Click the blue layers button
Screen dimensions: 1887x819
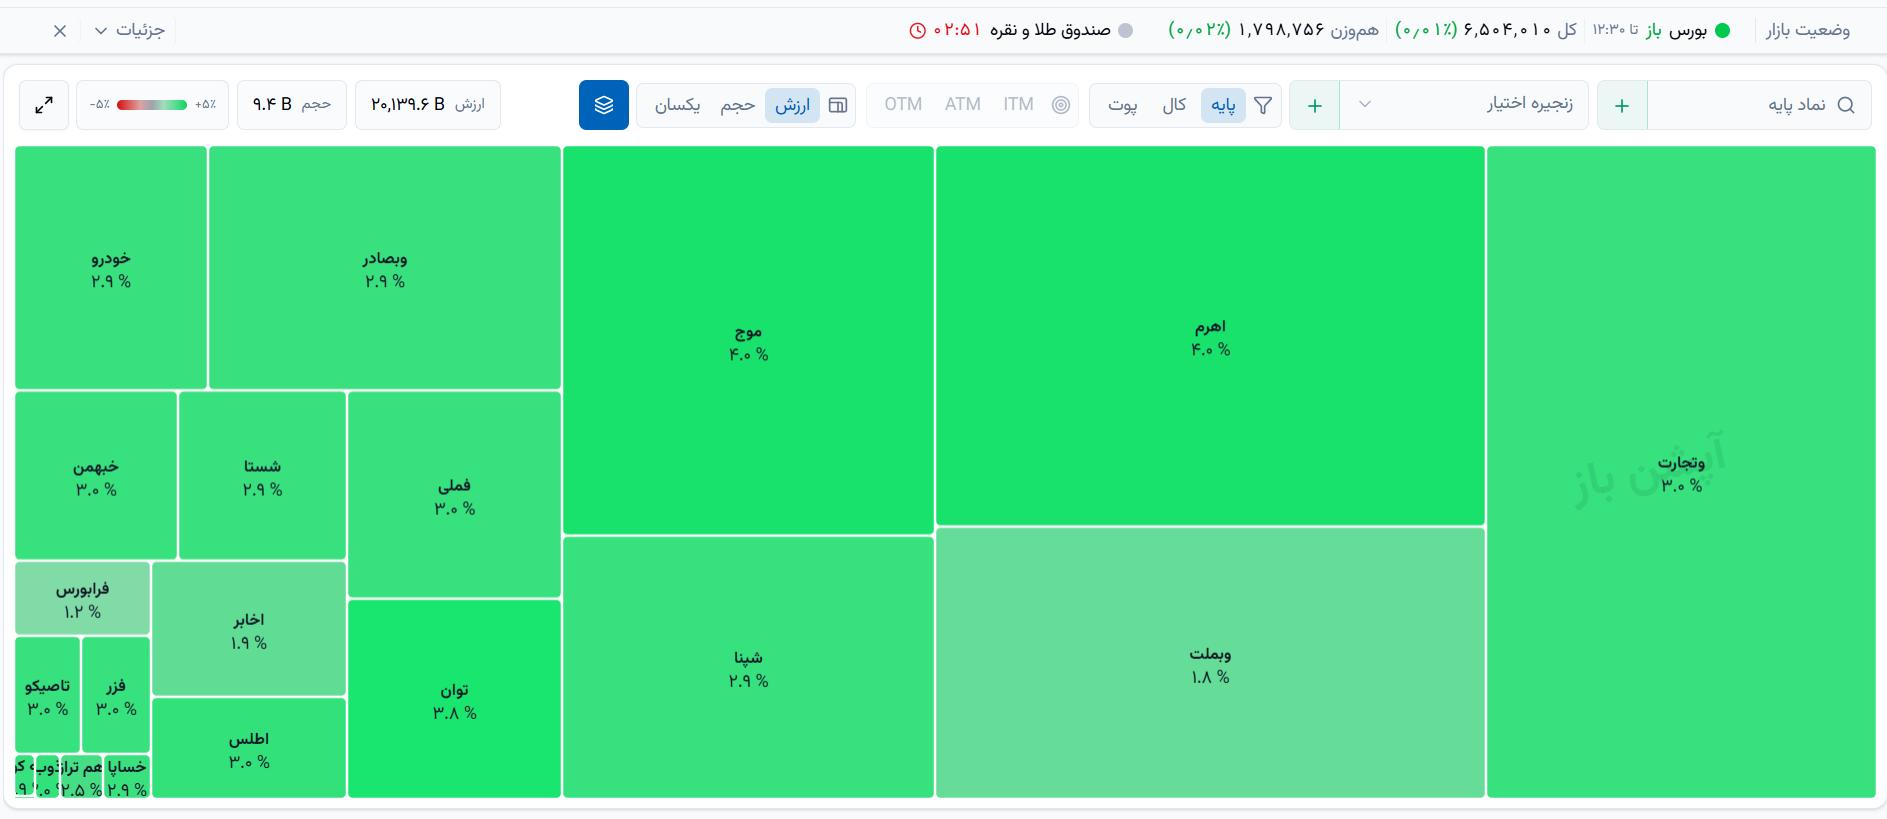(x=604, y=105)
